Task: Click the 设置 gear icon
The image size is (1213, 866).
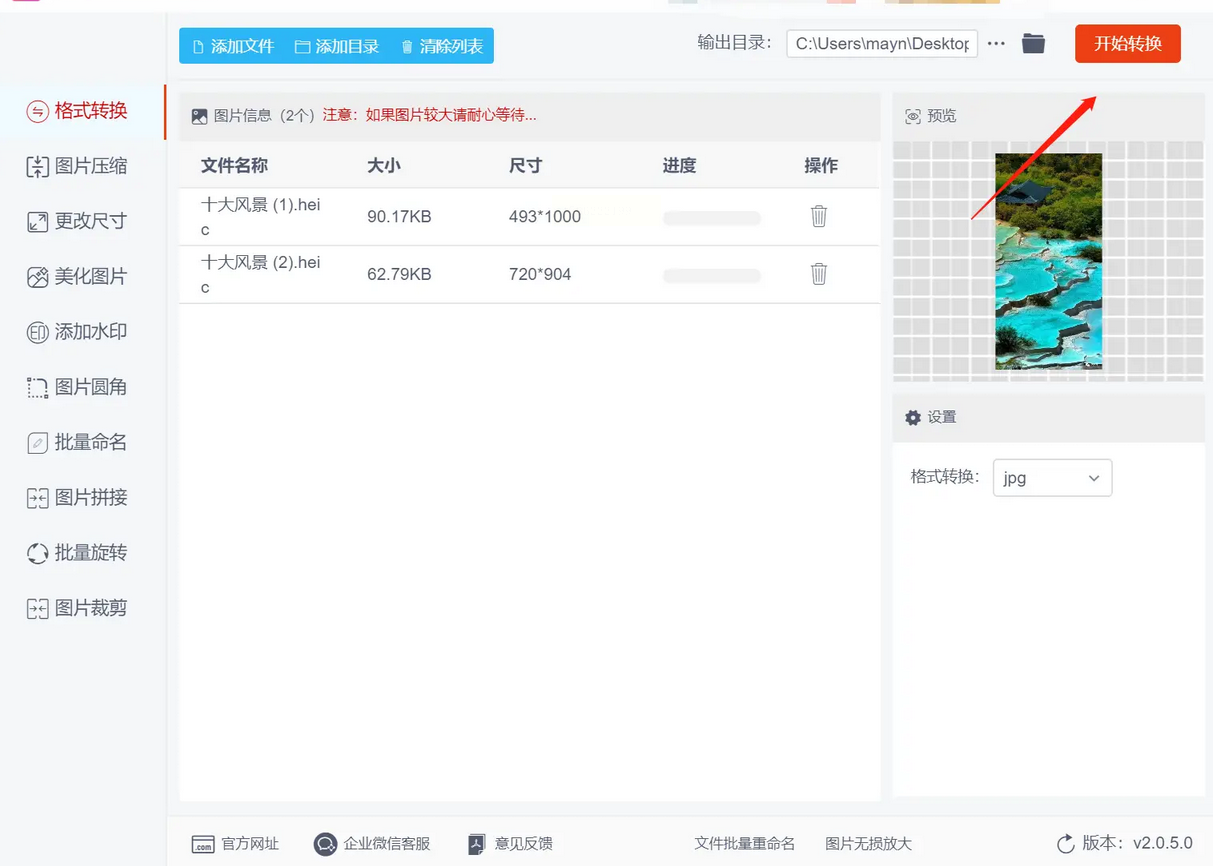Action: [912, 418]
